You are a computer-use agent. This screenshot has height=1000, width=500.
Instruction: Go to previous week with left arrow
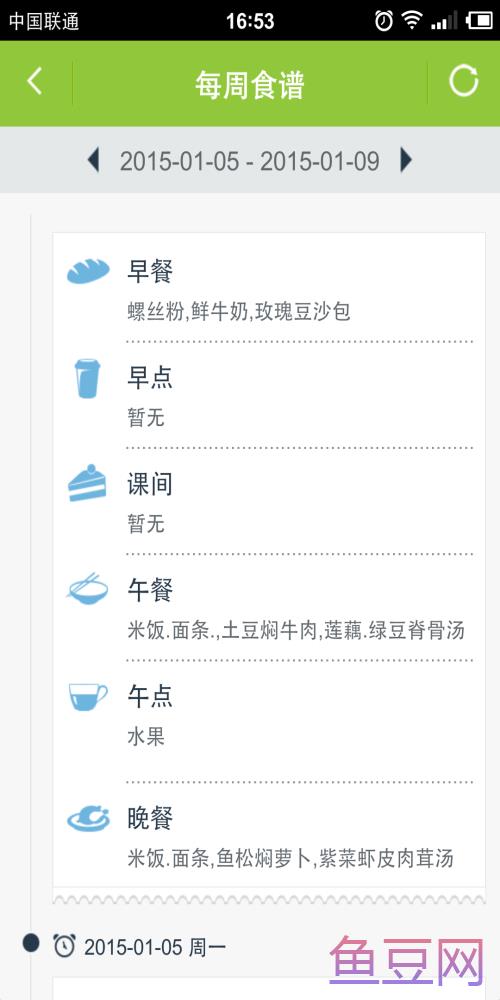(93, 160)
